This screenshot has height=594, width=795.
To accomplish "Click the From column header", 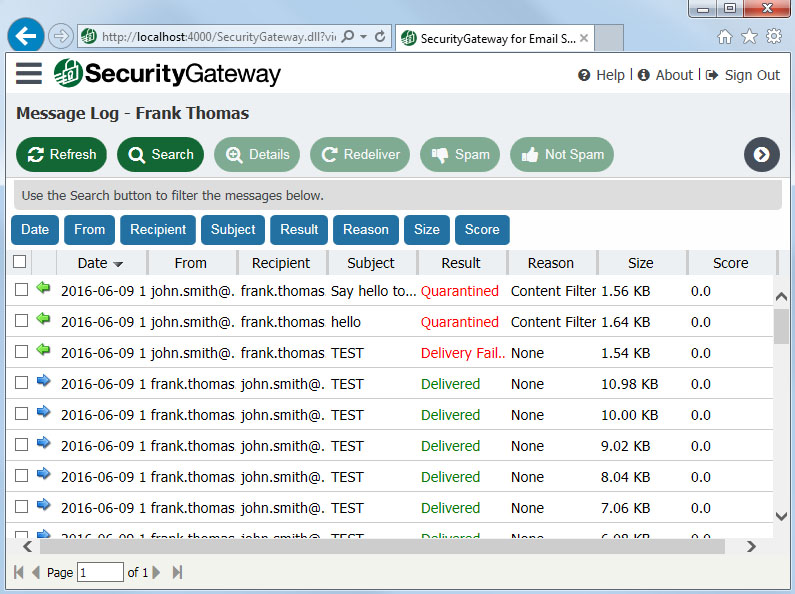I will click(191, 263).
